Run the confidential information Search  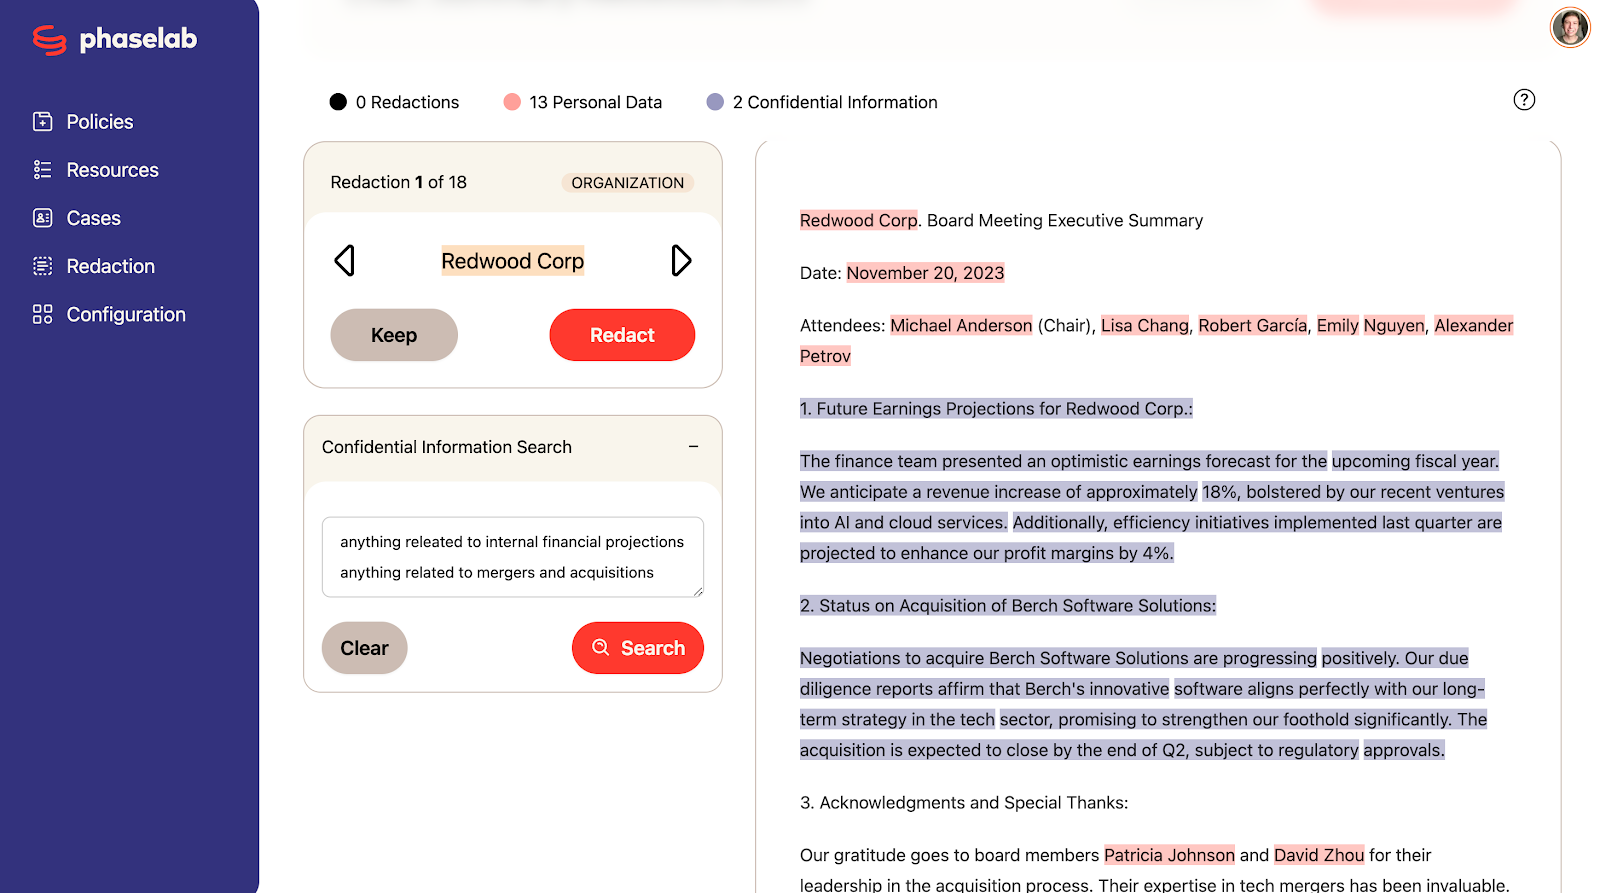tap(638, 648)
